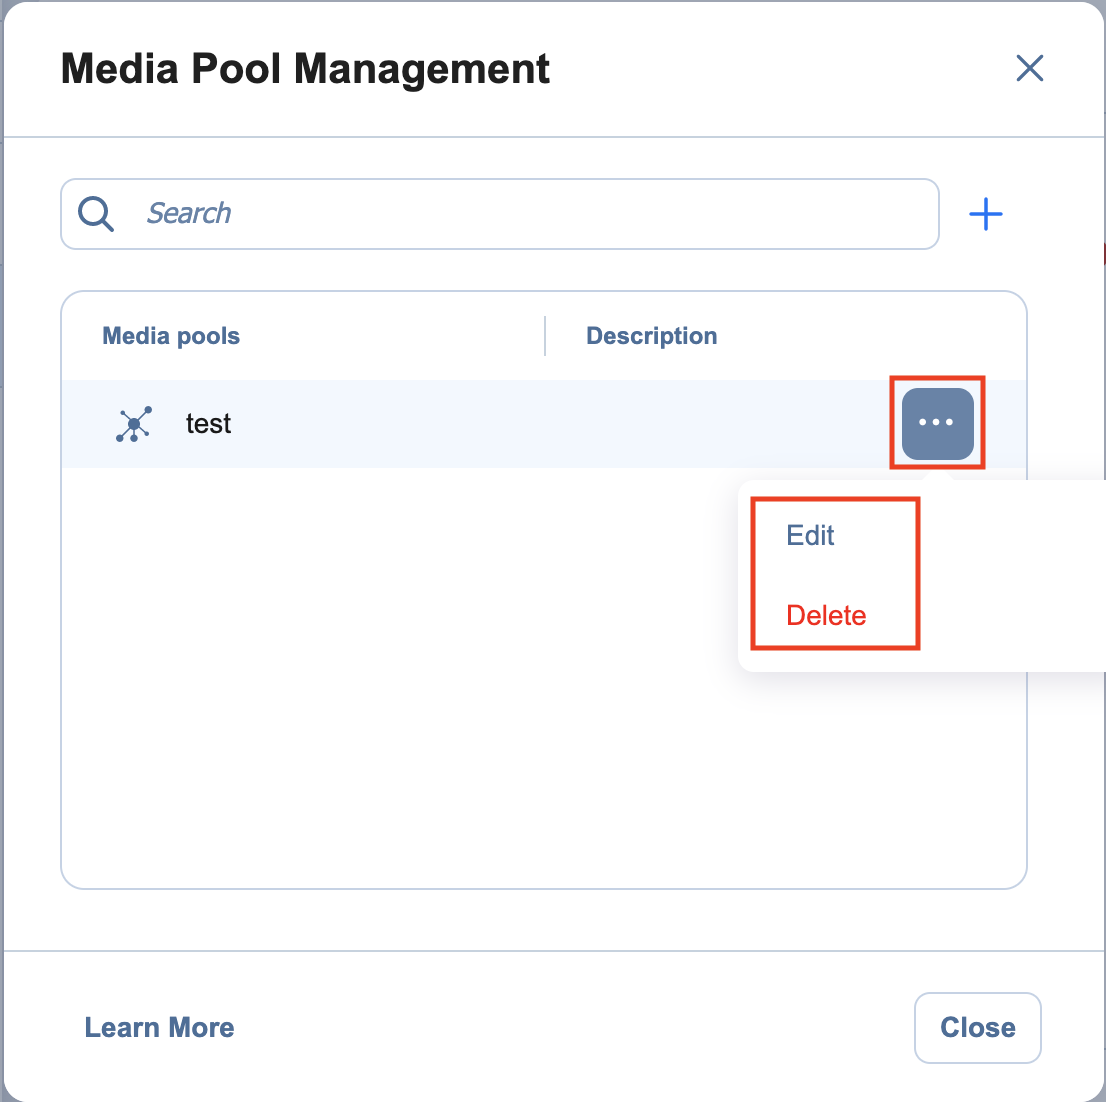Open the three-dot options for test

tap(937, 424)
